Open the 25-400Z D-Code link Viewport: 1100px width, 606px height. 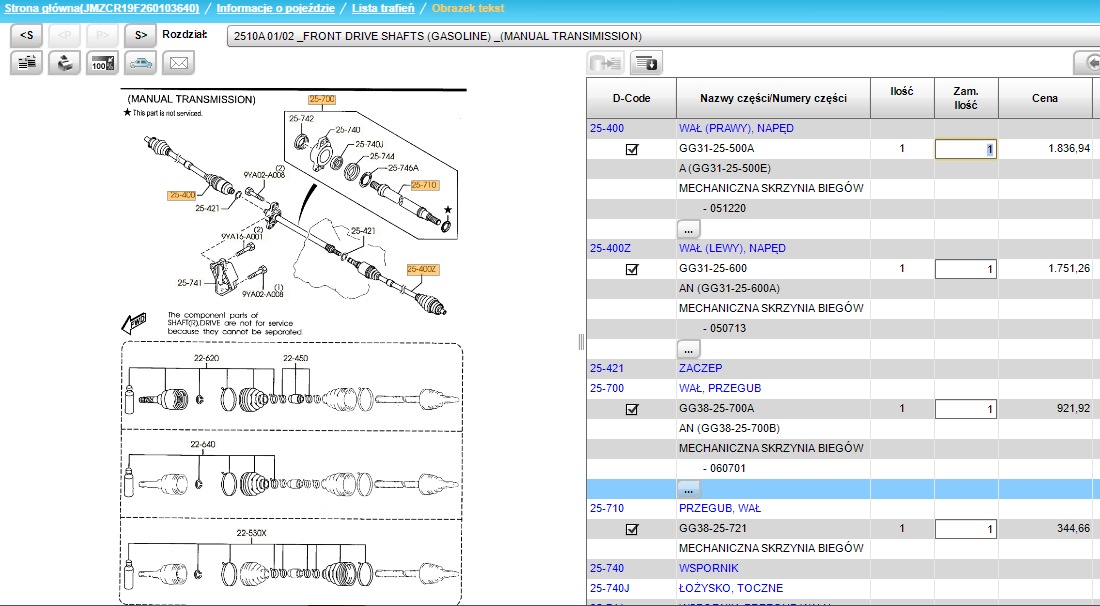tap(610, 248)
